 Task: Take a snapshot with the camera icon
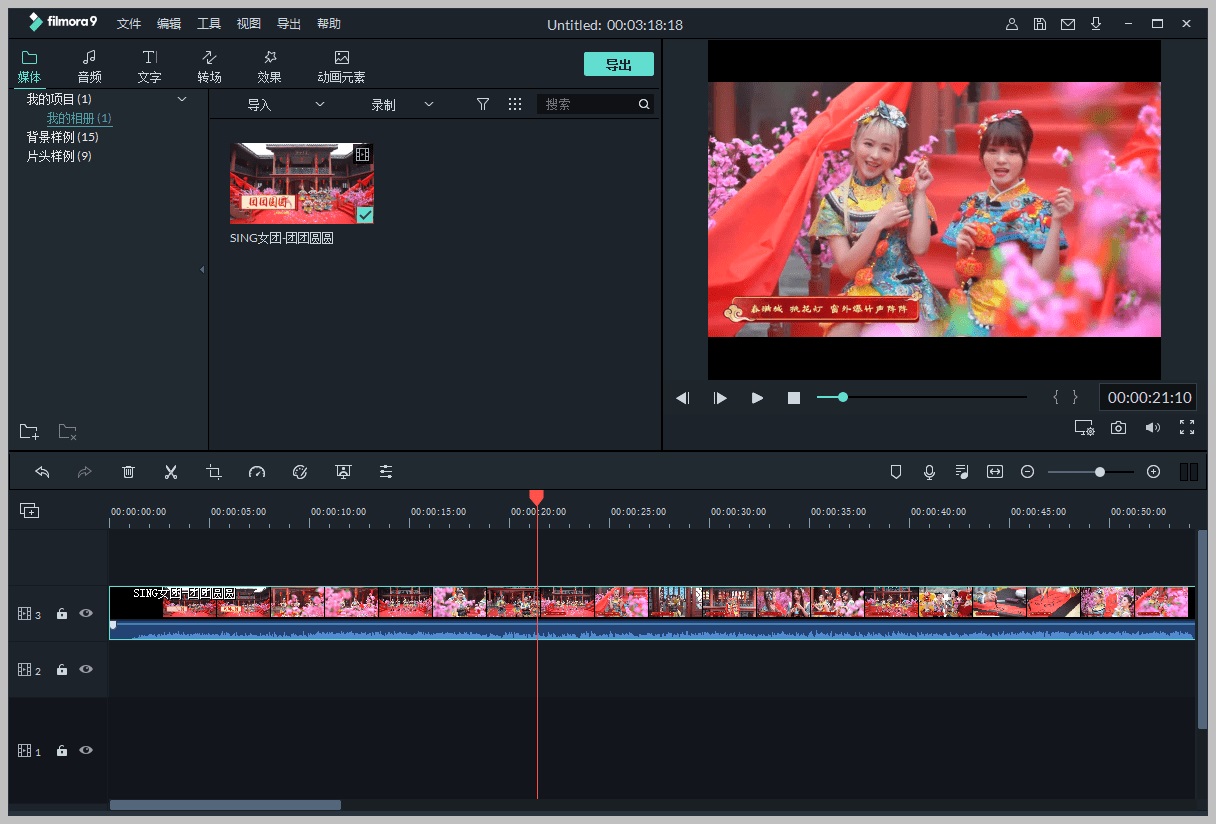coord(1119,428)
